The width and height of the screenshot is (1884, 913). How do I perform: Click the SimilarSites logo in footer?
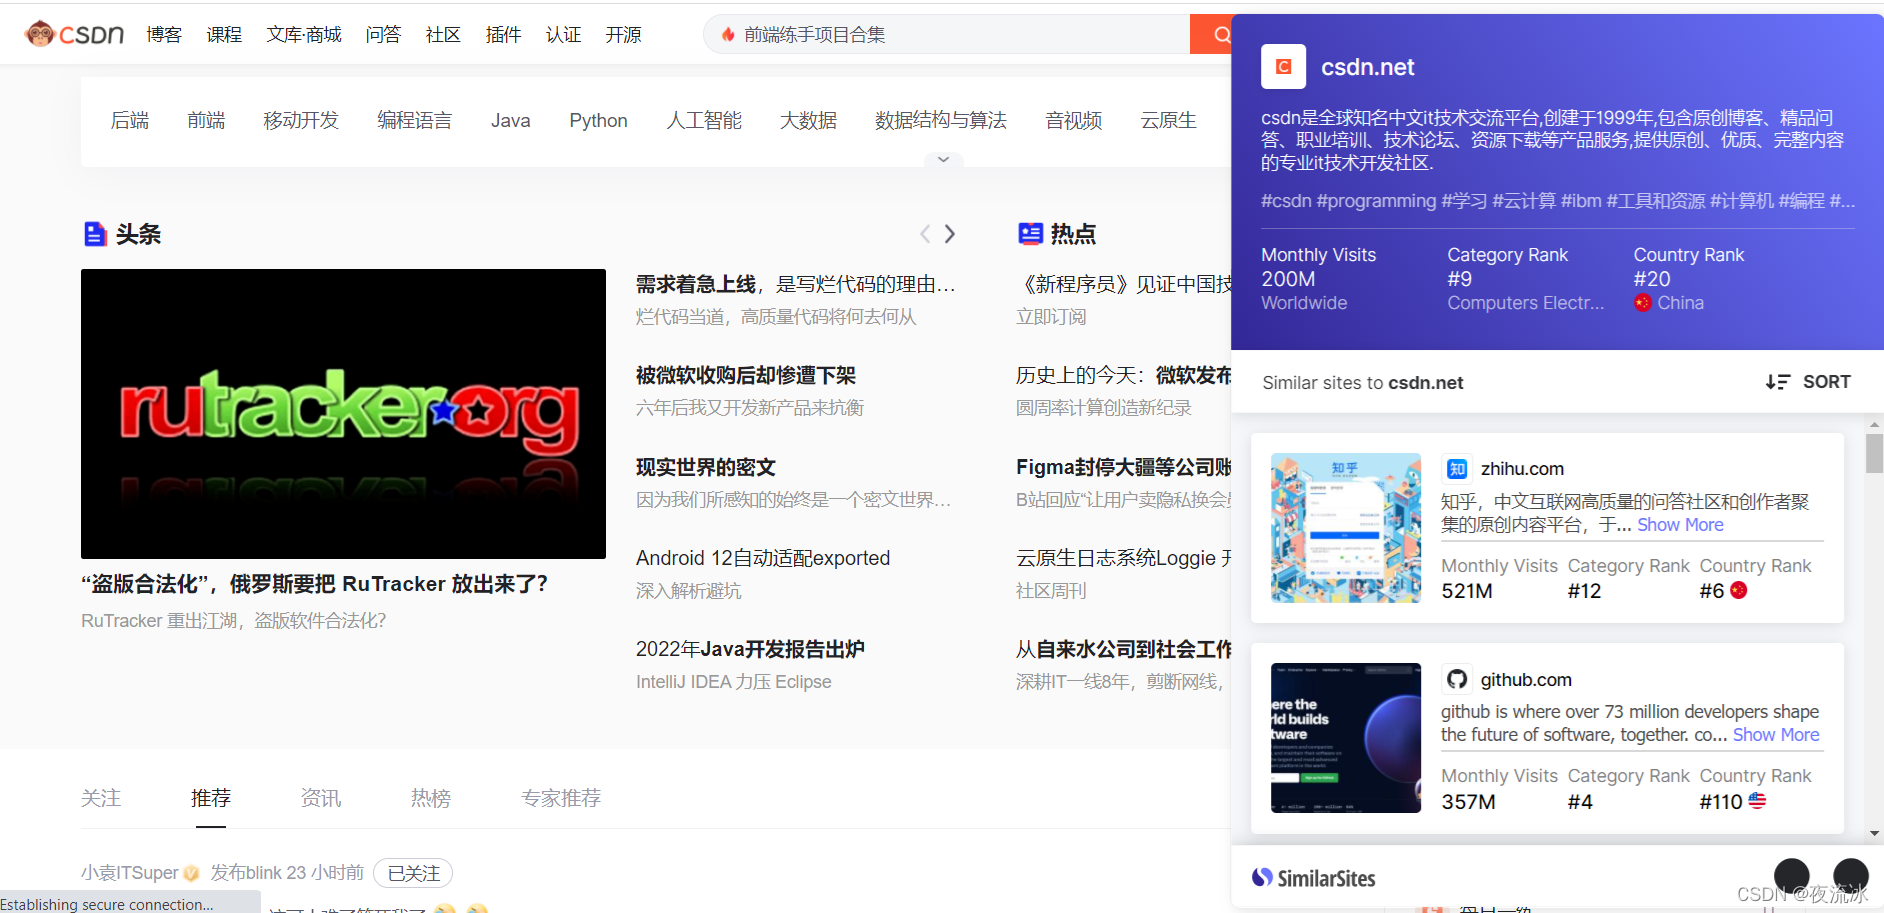coord(1314,878)
